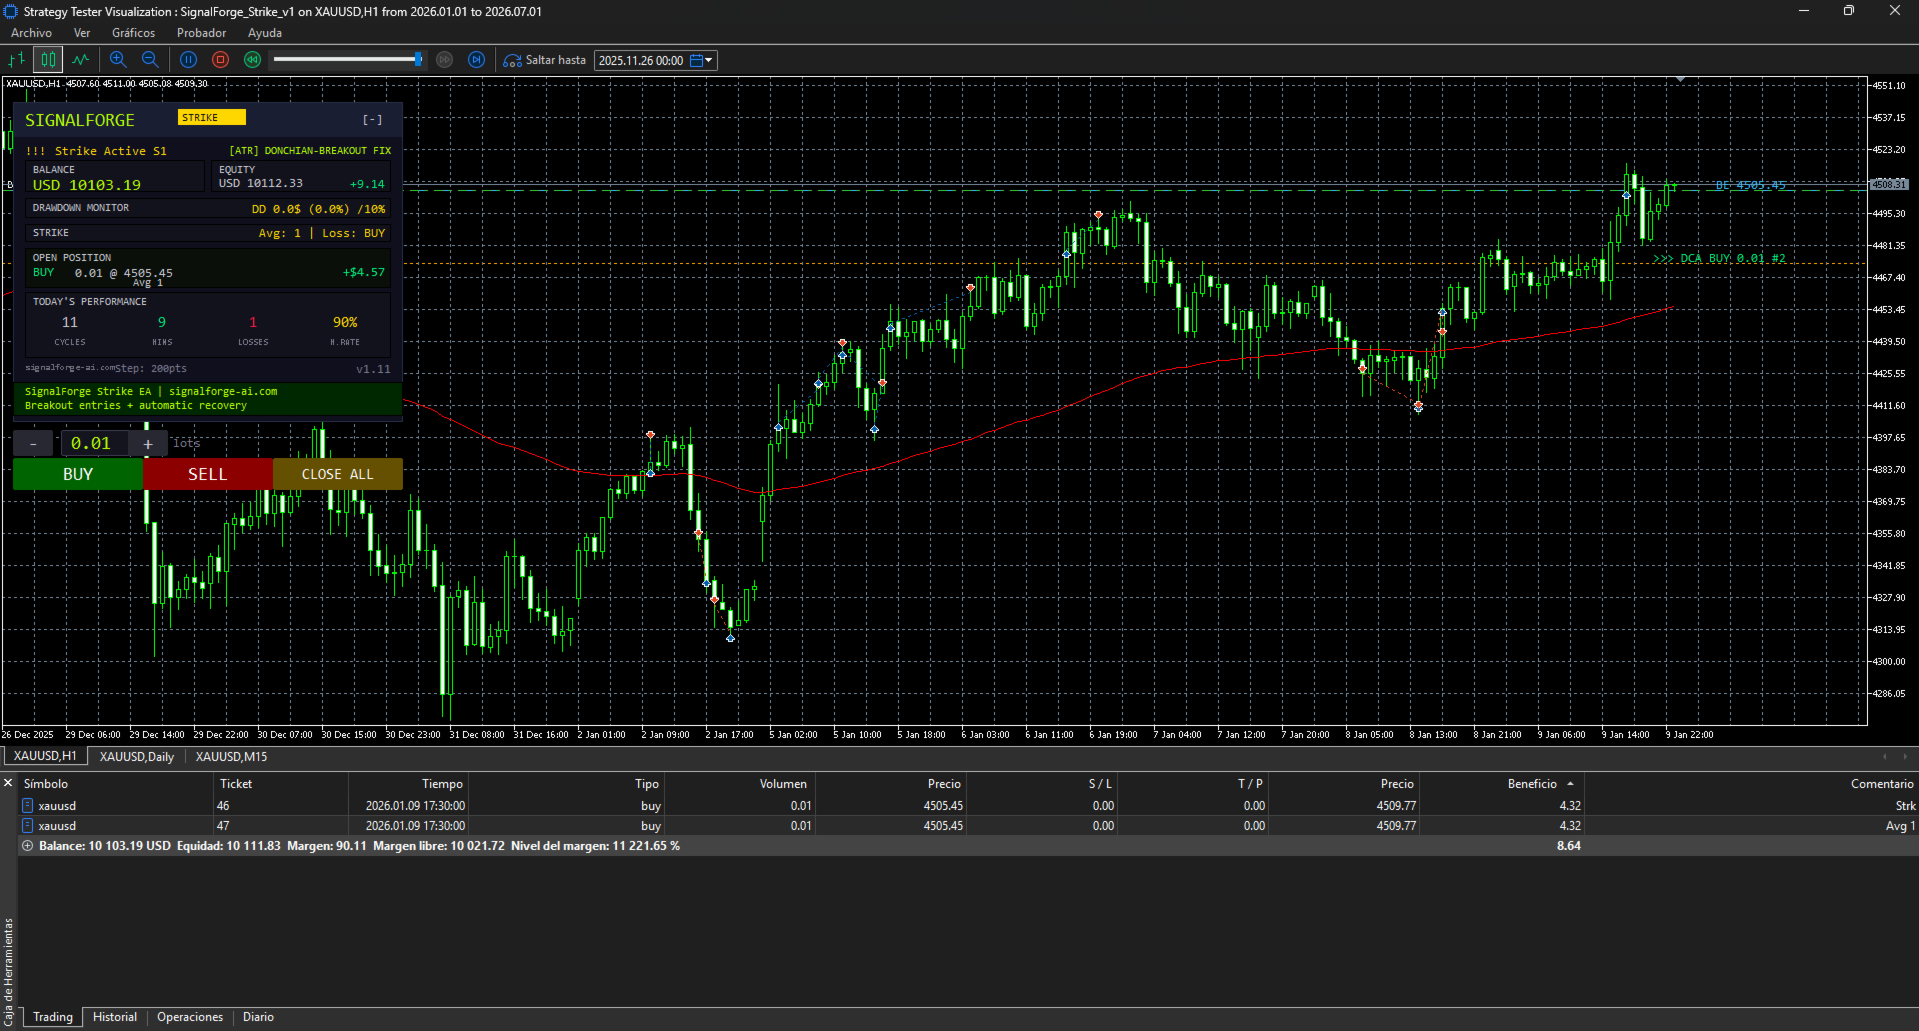
Task: Click the BE 4505.45 break-even line label
Action: (x=1750, y=186)
